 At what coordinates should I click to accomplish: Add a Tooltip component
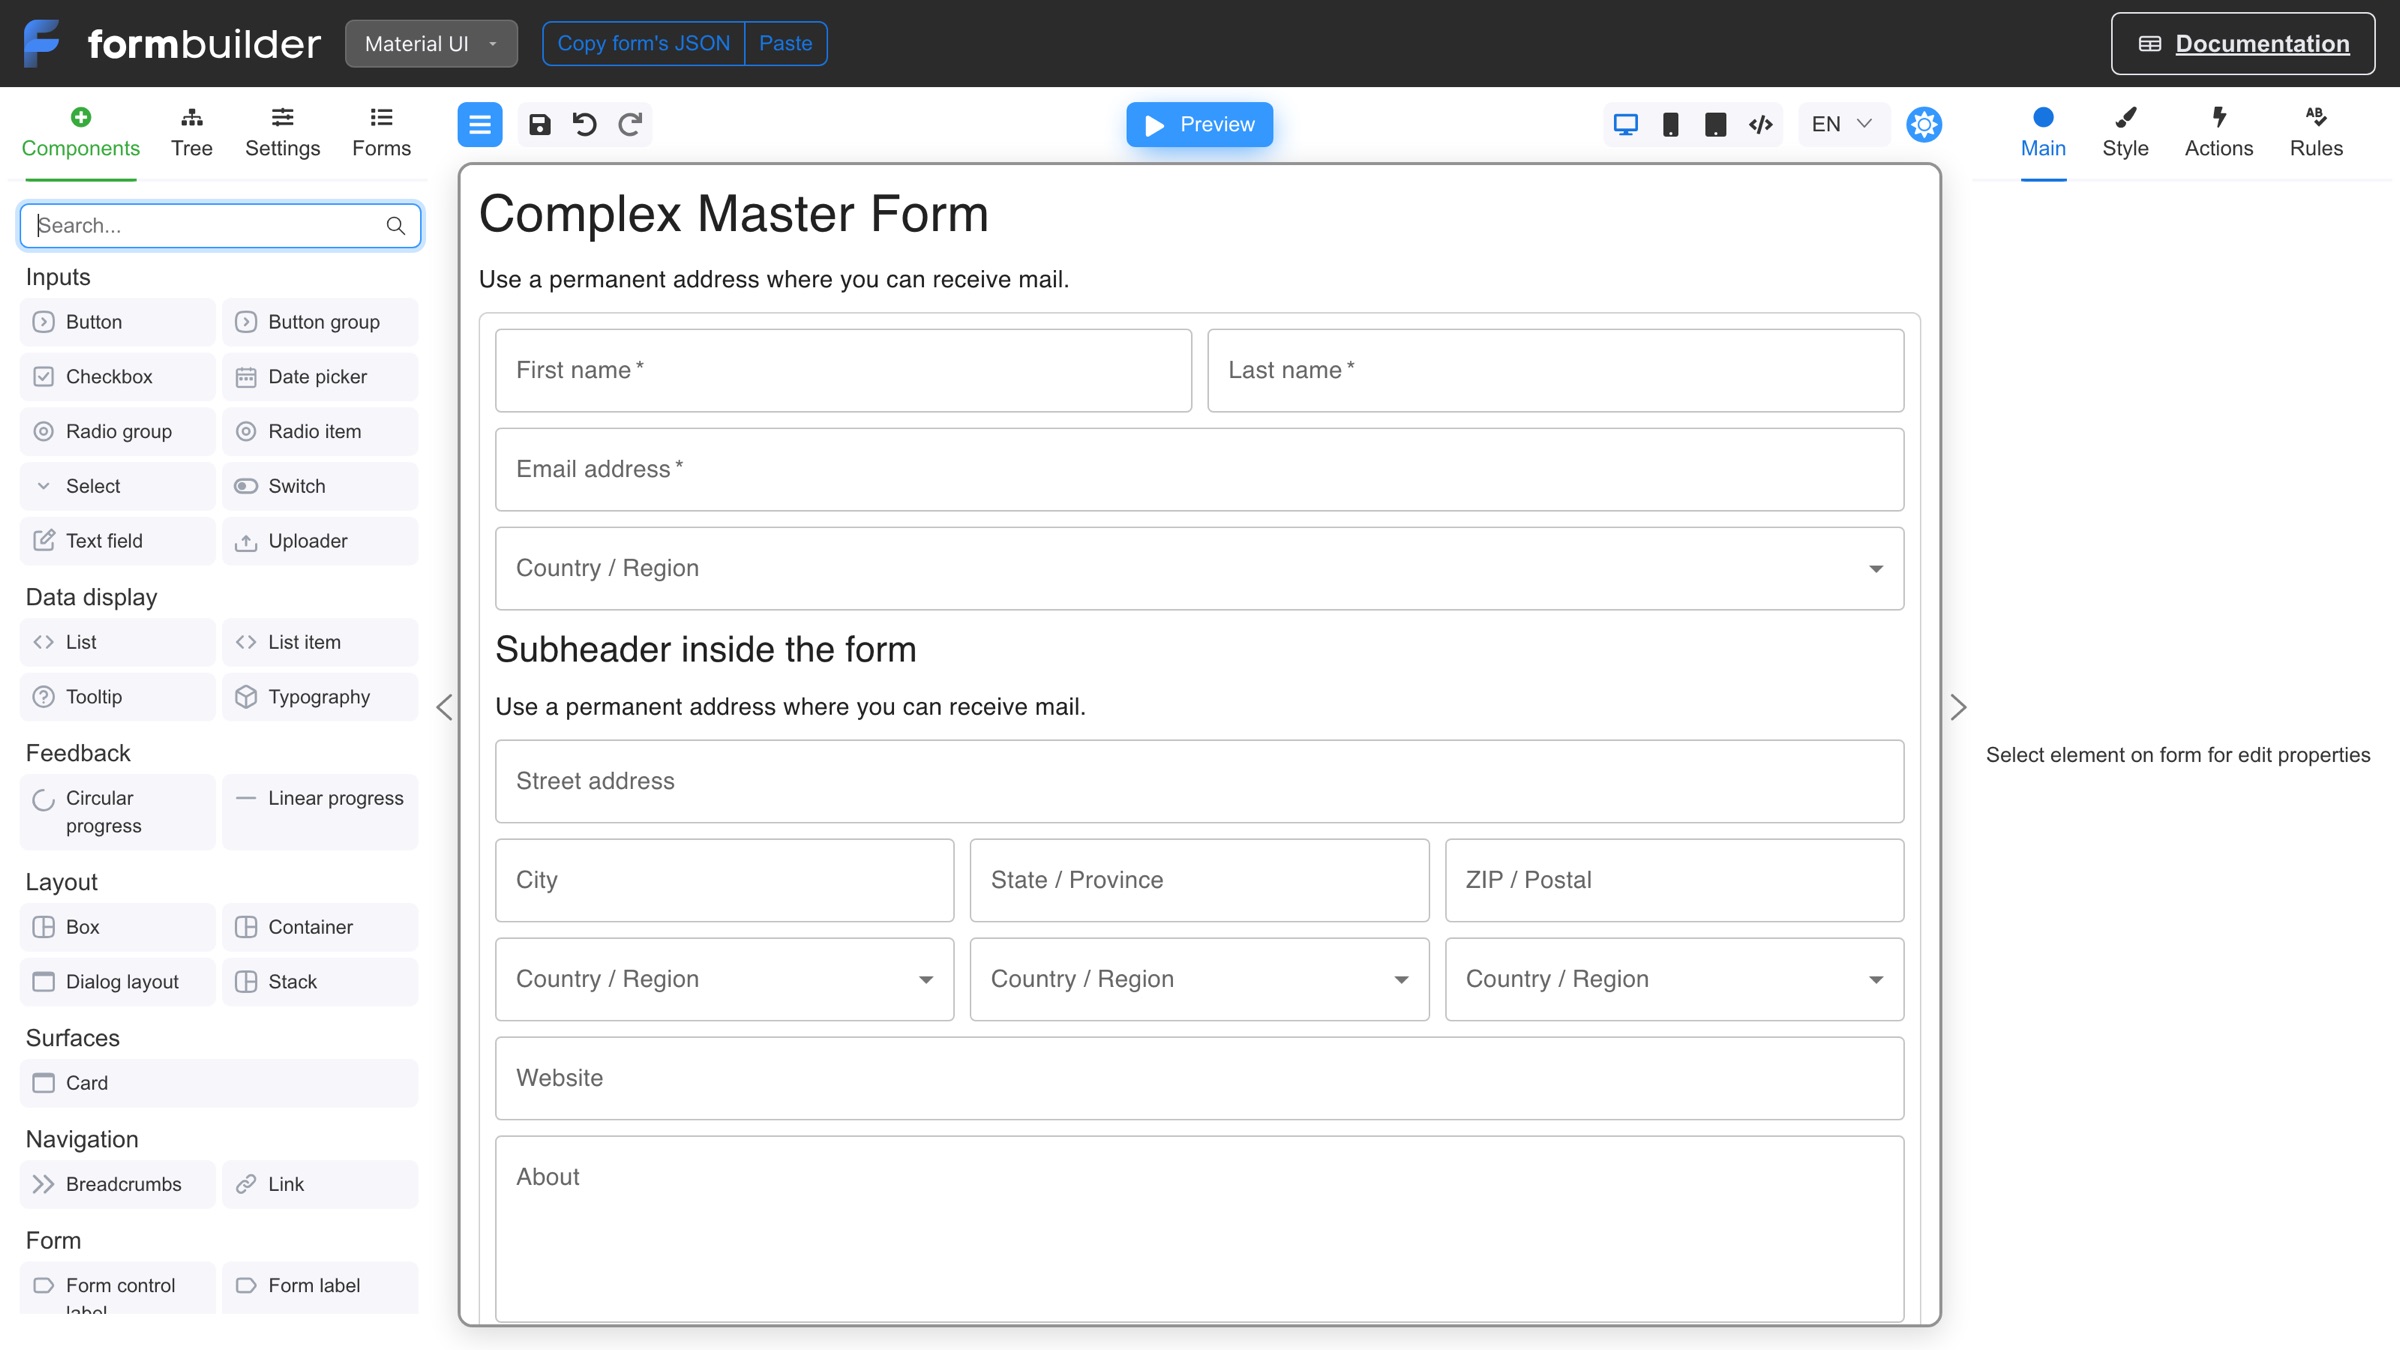[x=117, y=697]
